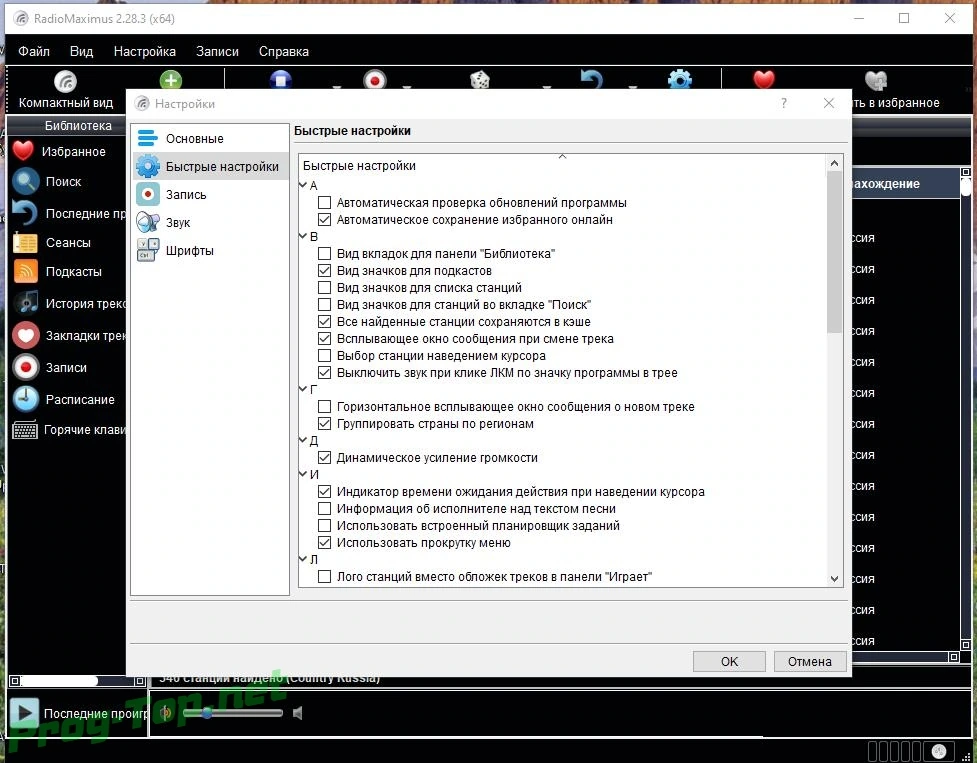The width and height of the screenshot is (977, 763).
Task: Open Сеансы icon in library
Action: coord(26,242)
